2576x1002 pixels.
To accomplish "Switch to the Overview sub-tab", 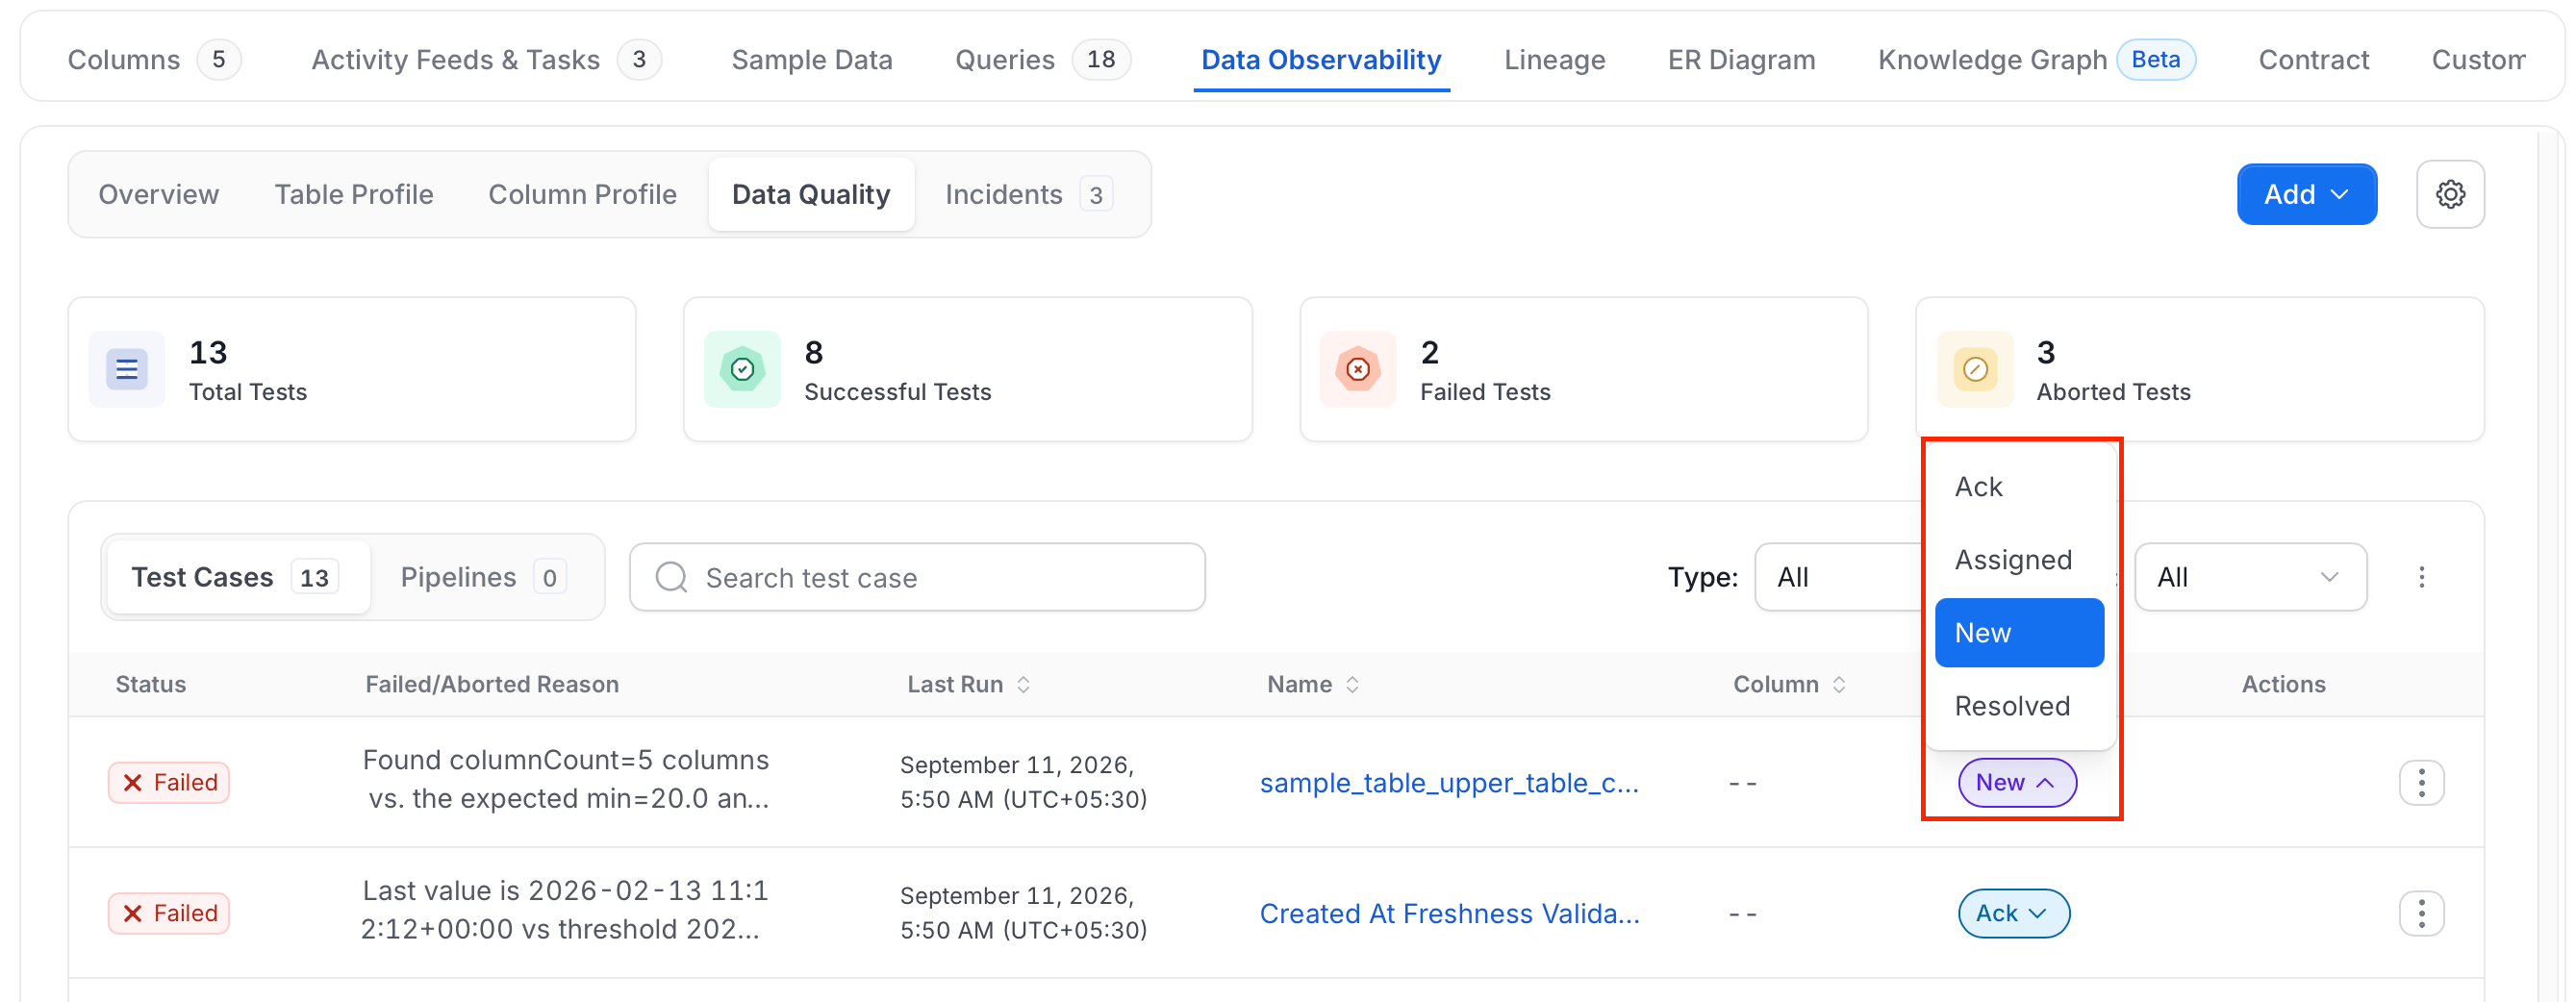I will coord(158,194).
